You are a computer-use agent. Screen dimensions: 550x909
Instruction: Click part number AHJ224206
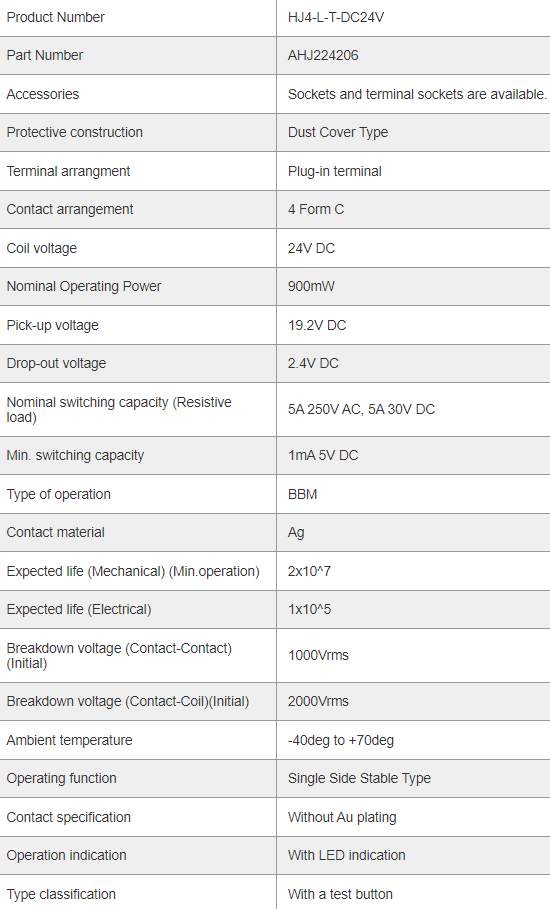coord(323,56)
